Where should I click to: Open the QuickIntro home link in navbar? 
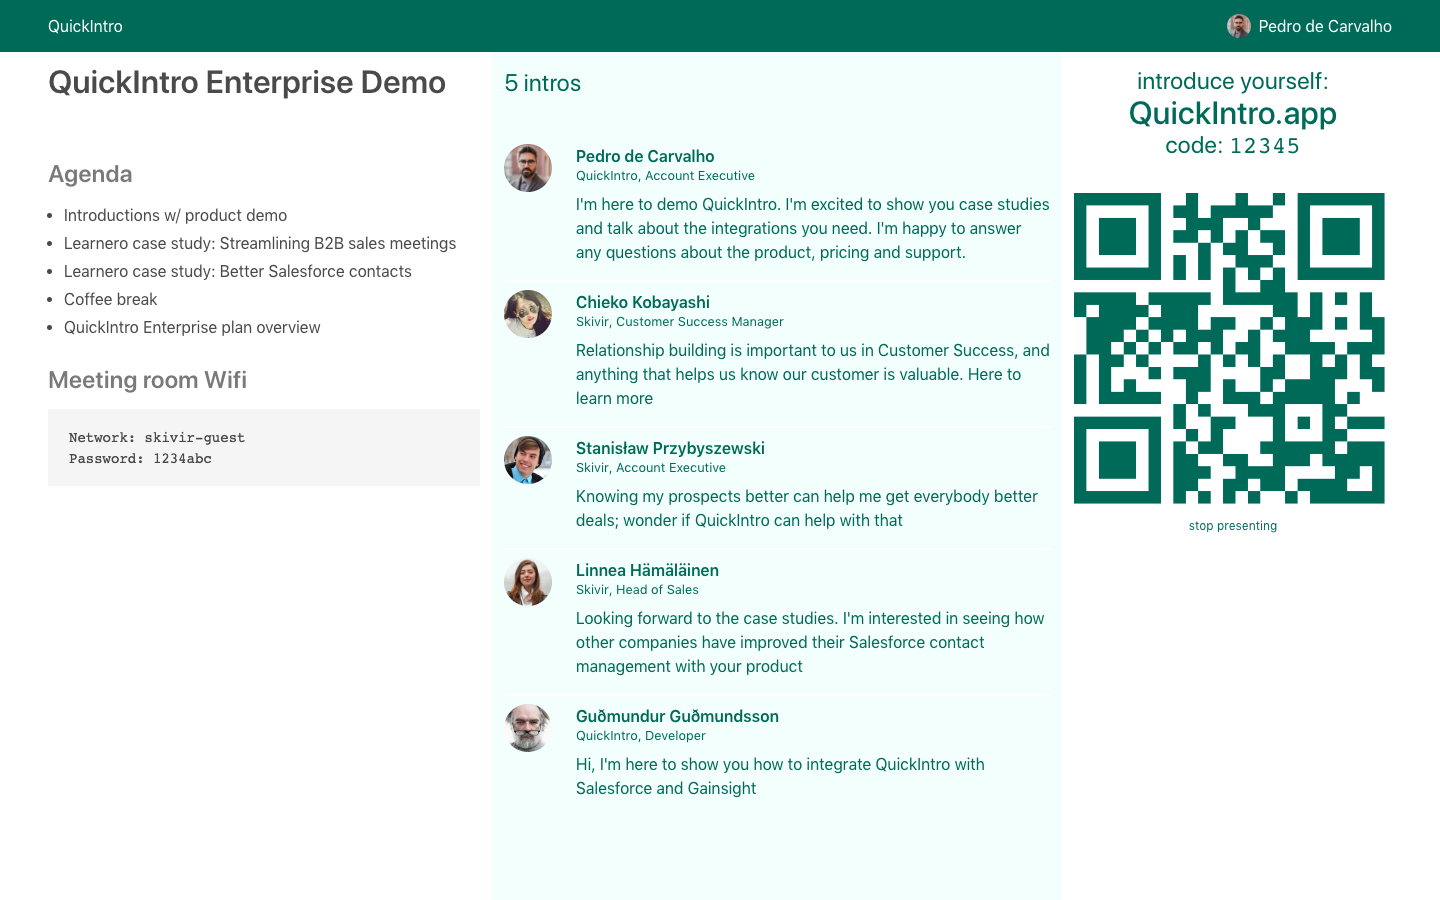pos(85,26)
